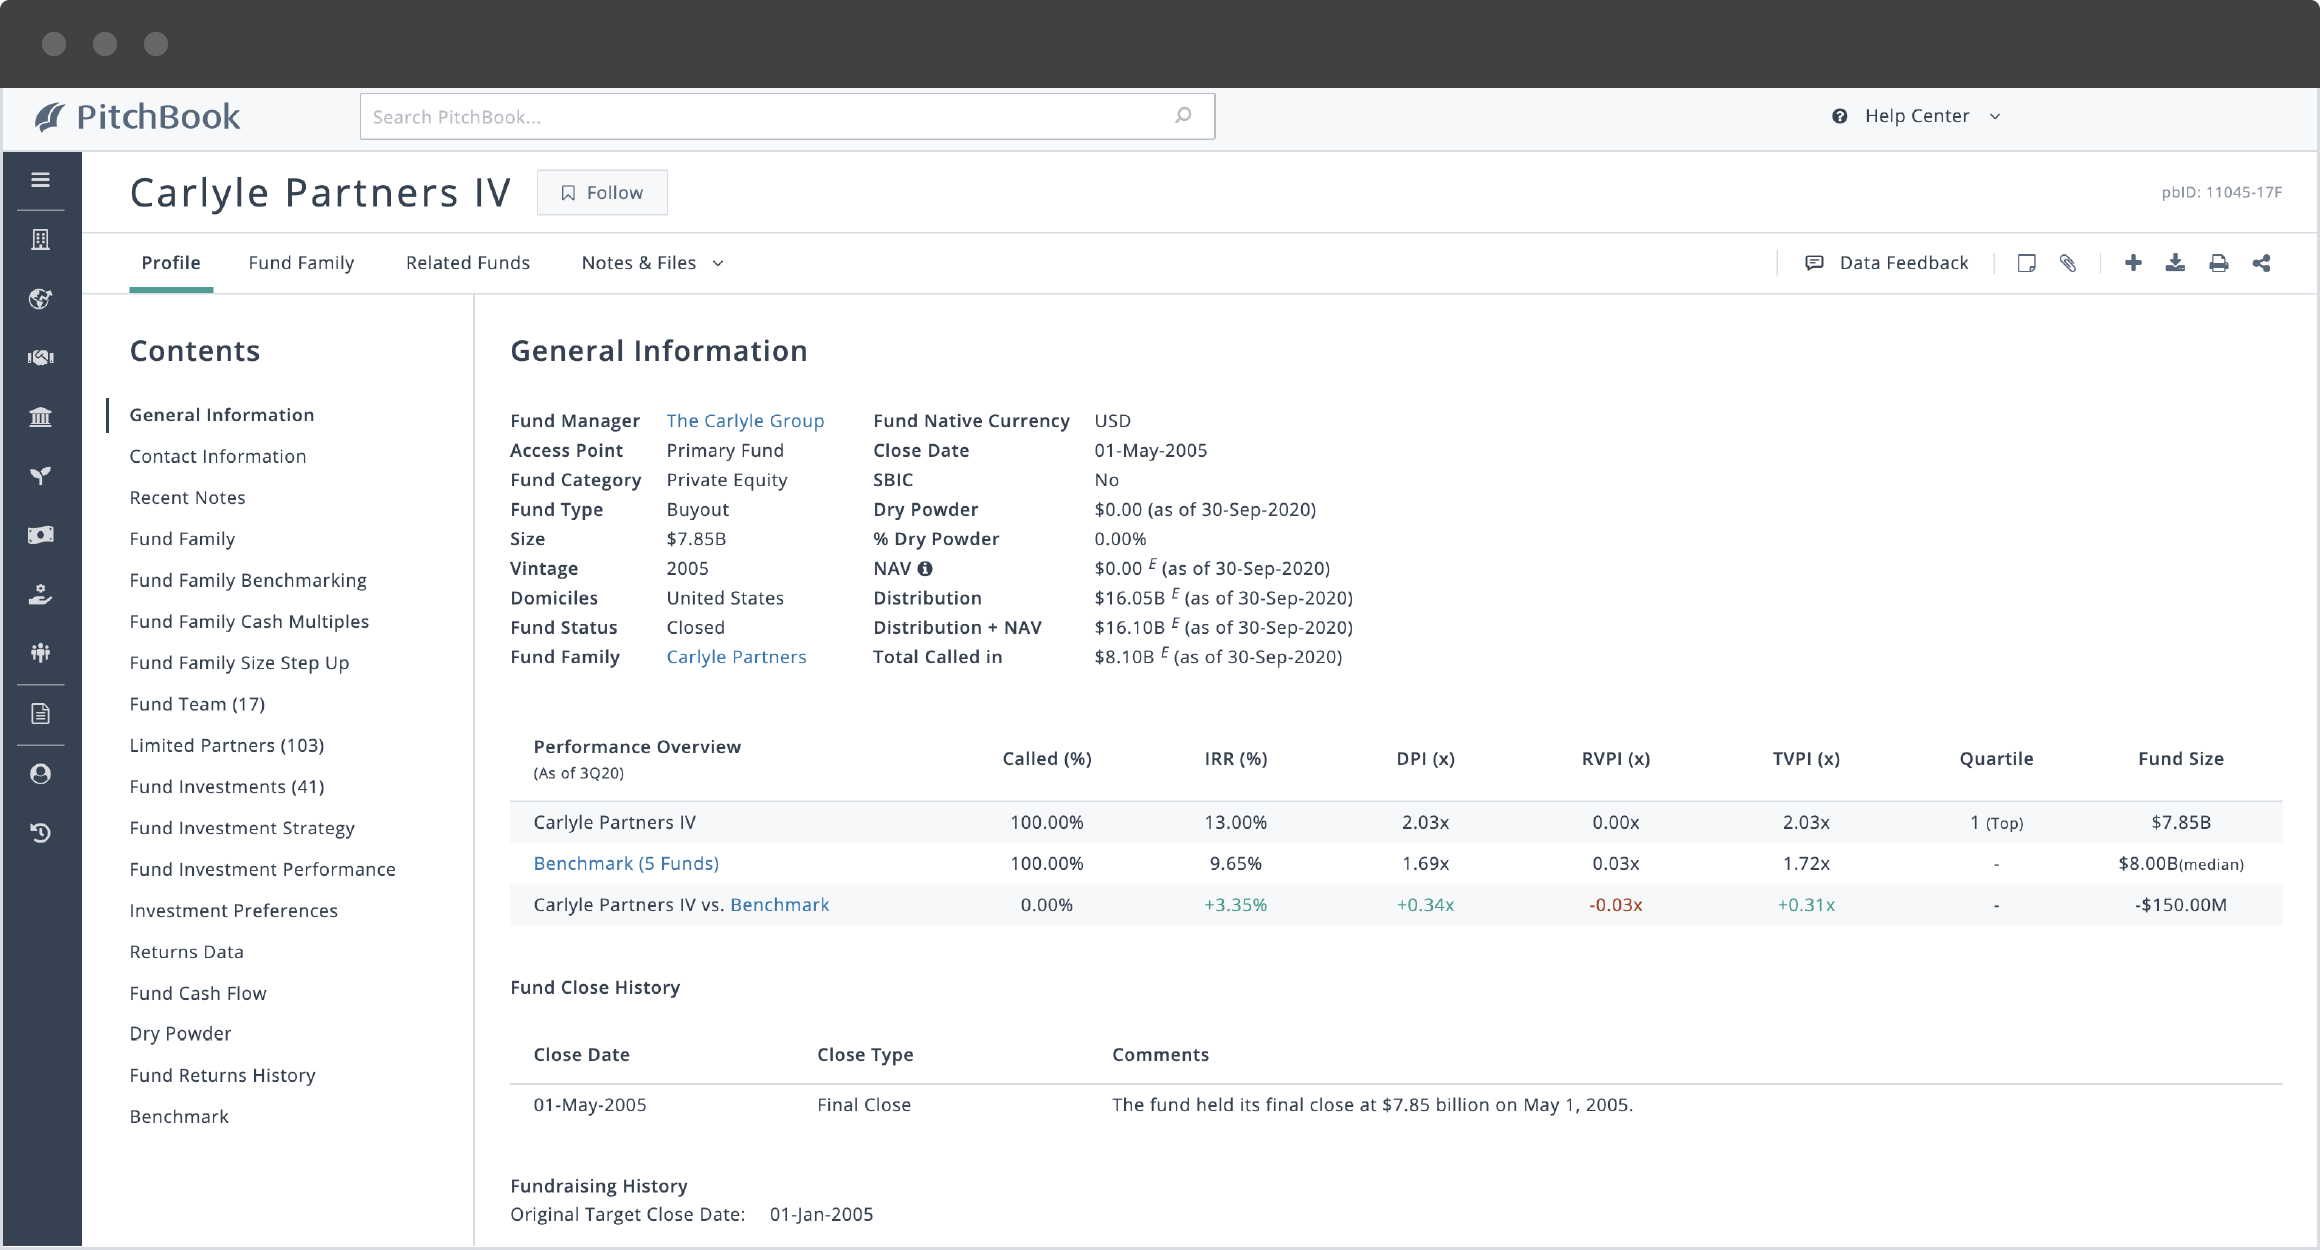Screen dimensions: 2320x1250
Task: Expand the Help Center dropdown arrow
Action: pyautogui.click(x=1995, y=116)
